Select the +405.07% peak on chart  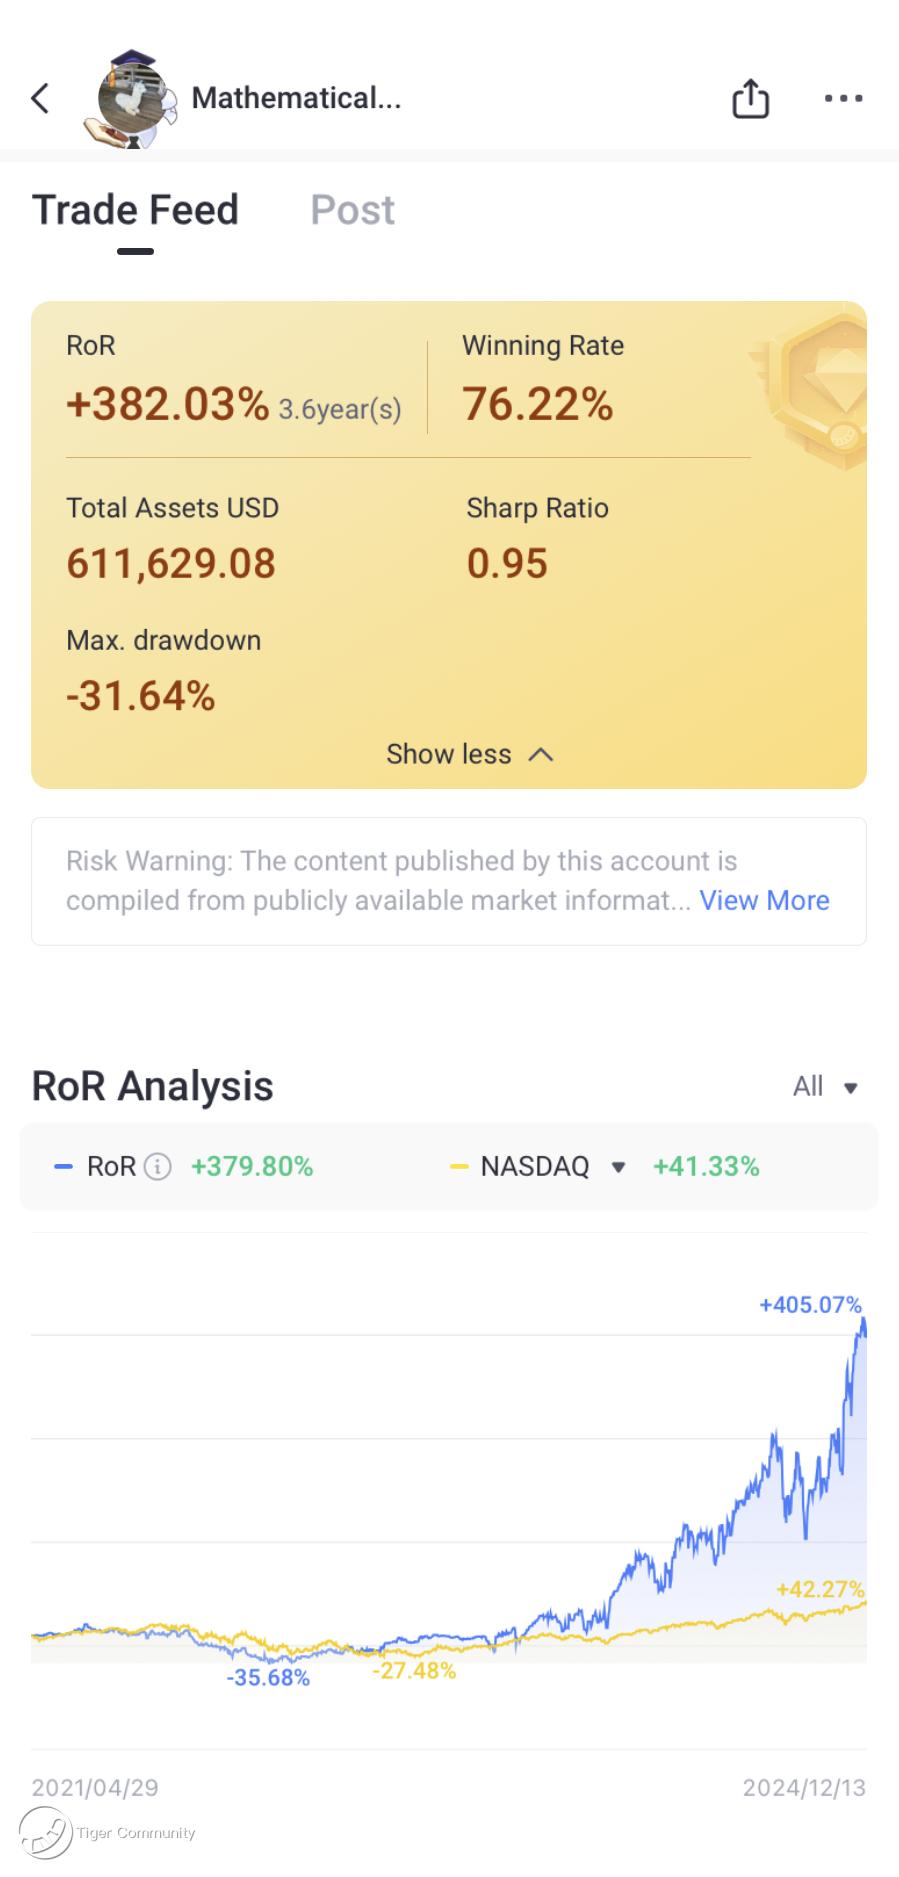coord(810,1305)
